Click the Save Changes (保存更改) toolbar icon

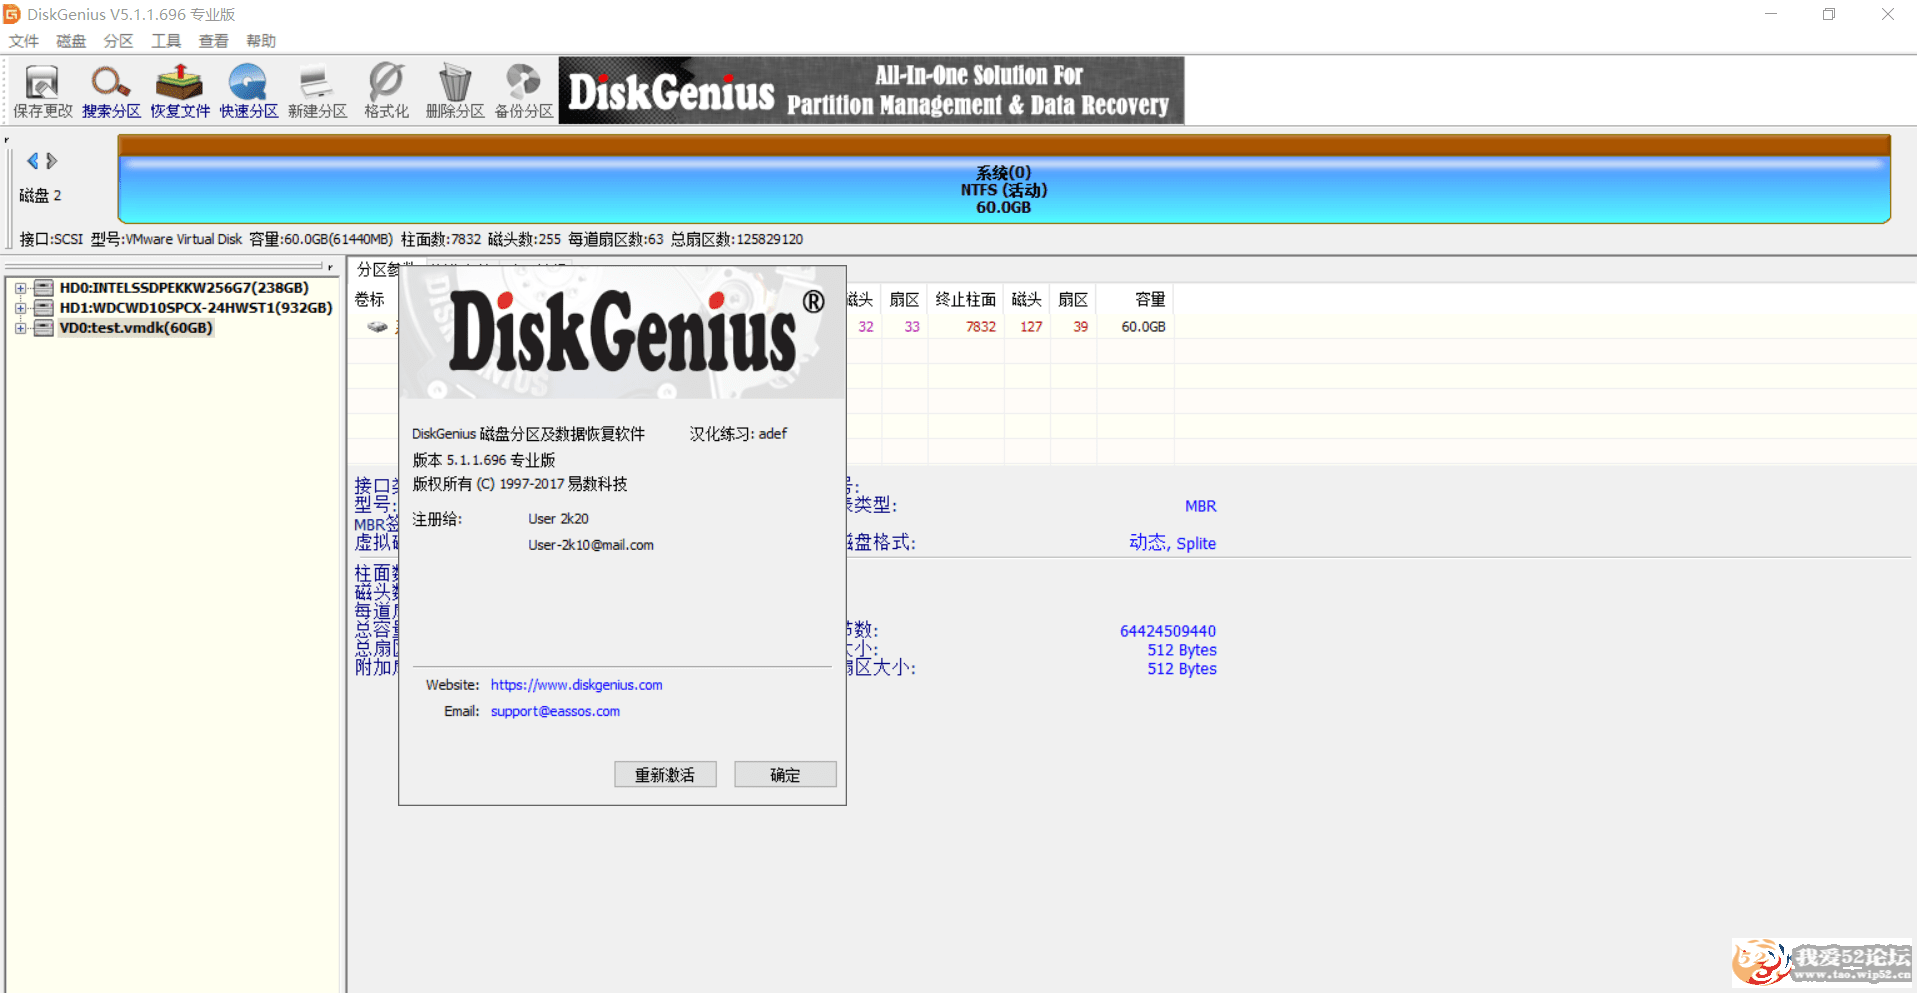42,91
